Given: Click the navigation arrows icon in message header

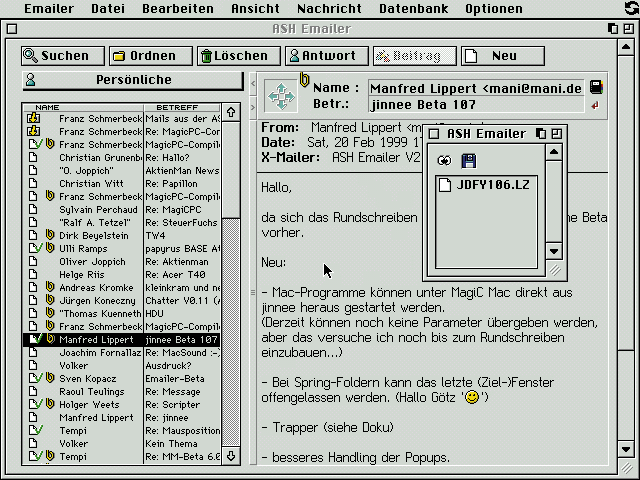Looking at the screenshot, I should click(281, 96).
